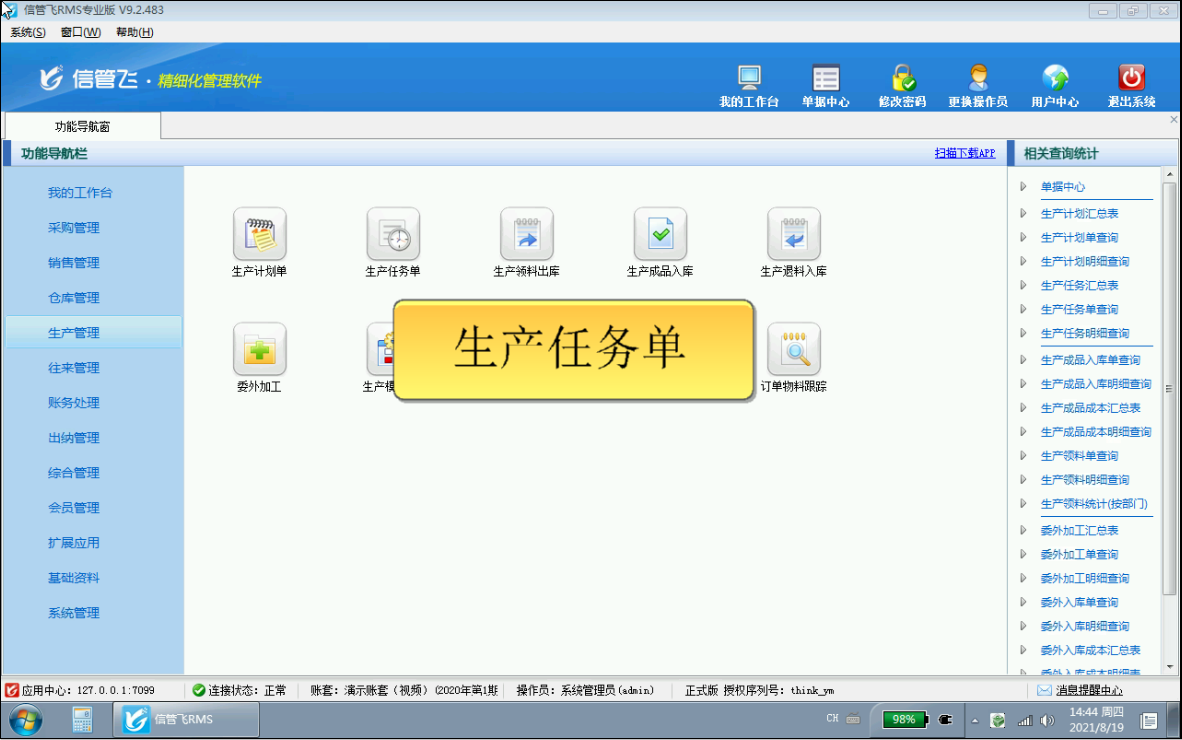Click the 扫描下载APP link

tap(964, 153)
